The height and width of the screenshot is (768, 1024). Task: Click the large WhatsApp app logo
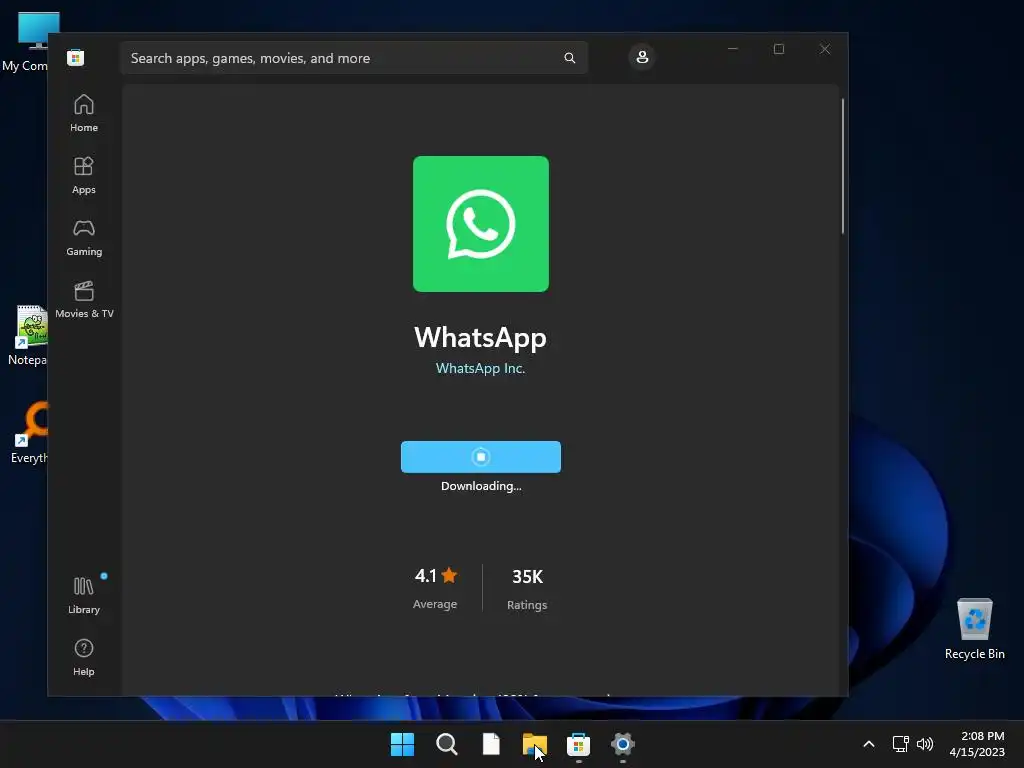[481, 224]
